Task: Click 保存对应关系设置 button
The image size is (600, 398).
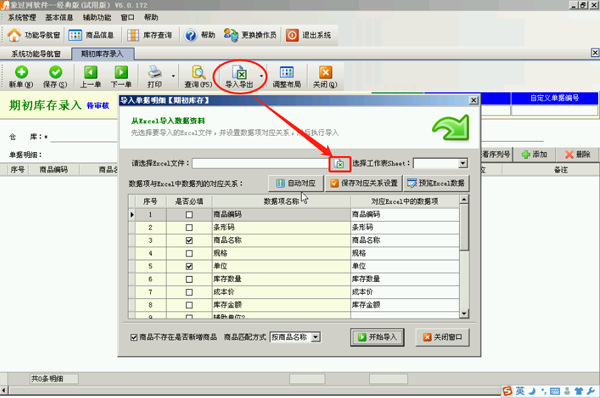Action: [x=364, y=183]
